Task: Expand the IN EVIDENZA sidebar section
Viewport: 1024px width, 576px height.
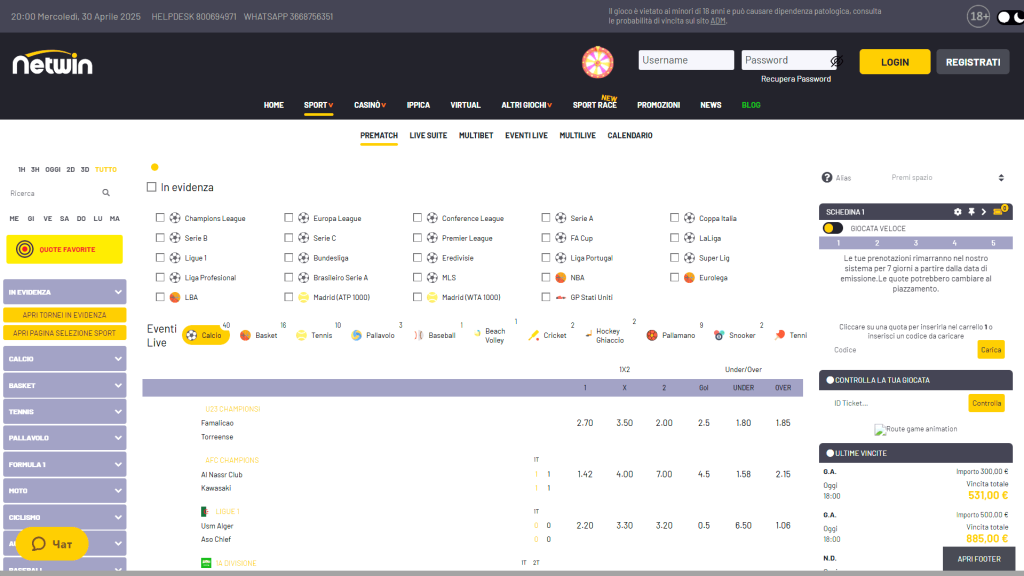Action: pos(64,291)
